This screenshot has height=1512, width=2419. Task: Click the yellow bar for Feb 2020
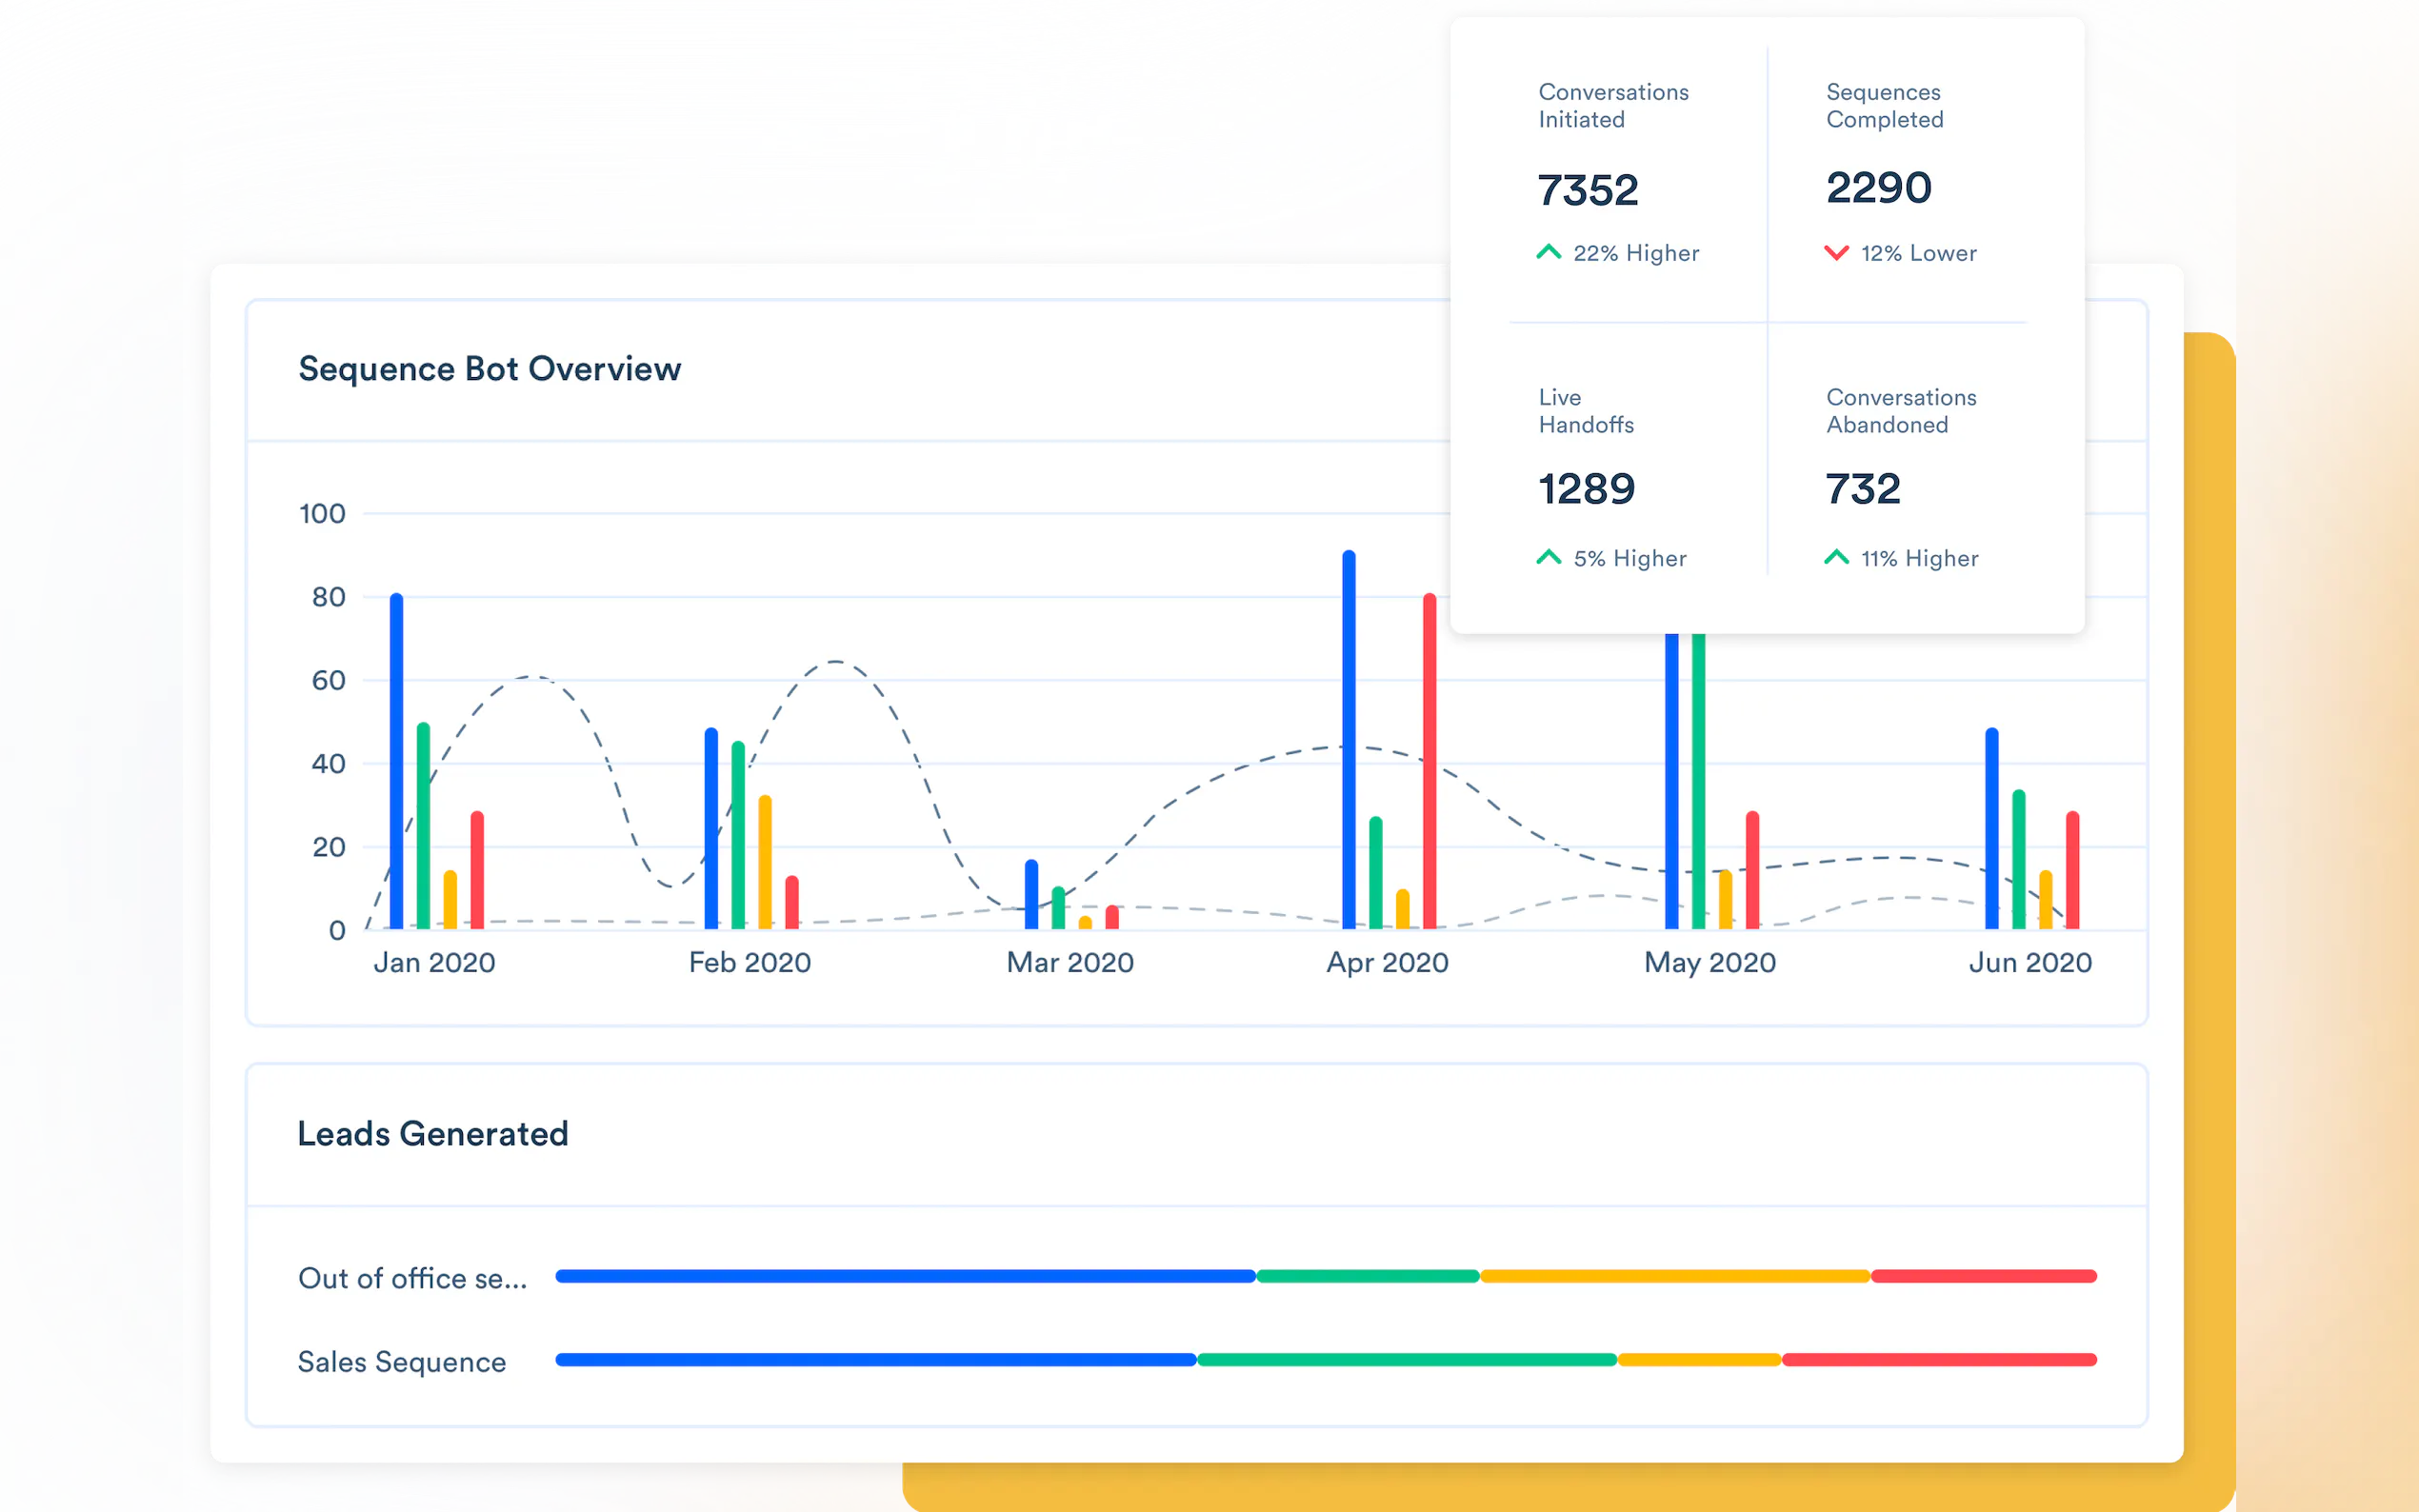click(x=765, y=861)
